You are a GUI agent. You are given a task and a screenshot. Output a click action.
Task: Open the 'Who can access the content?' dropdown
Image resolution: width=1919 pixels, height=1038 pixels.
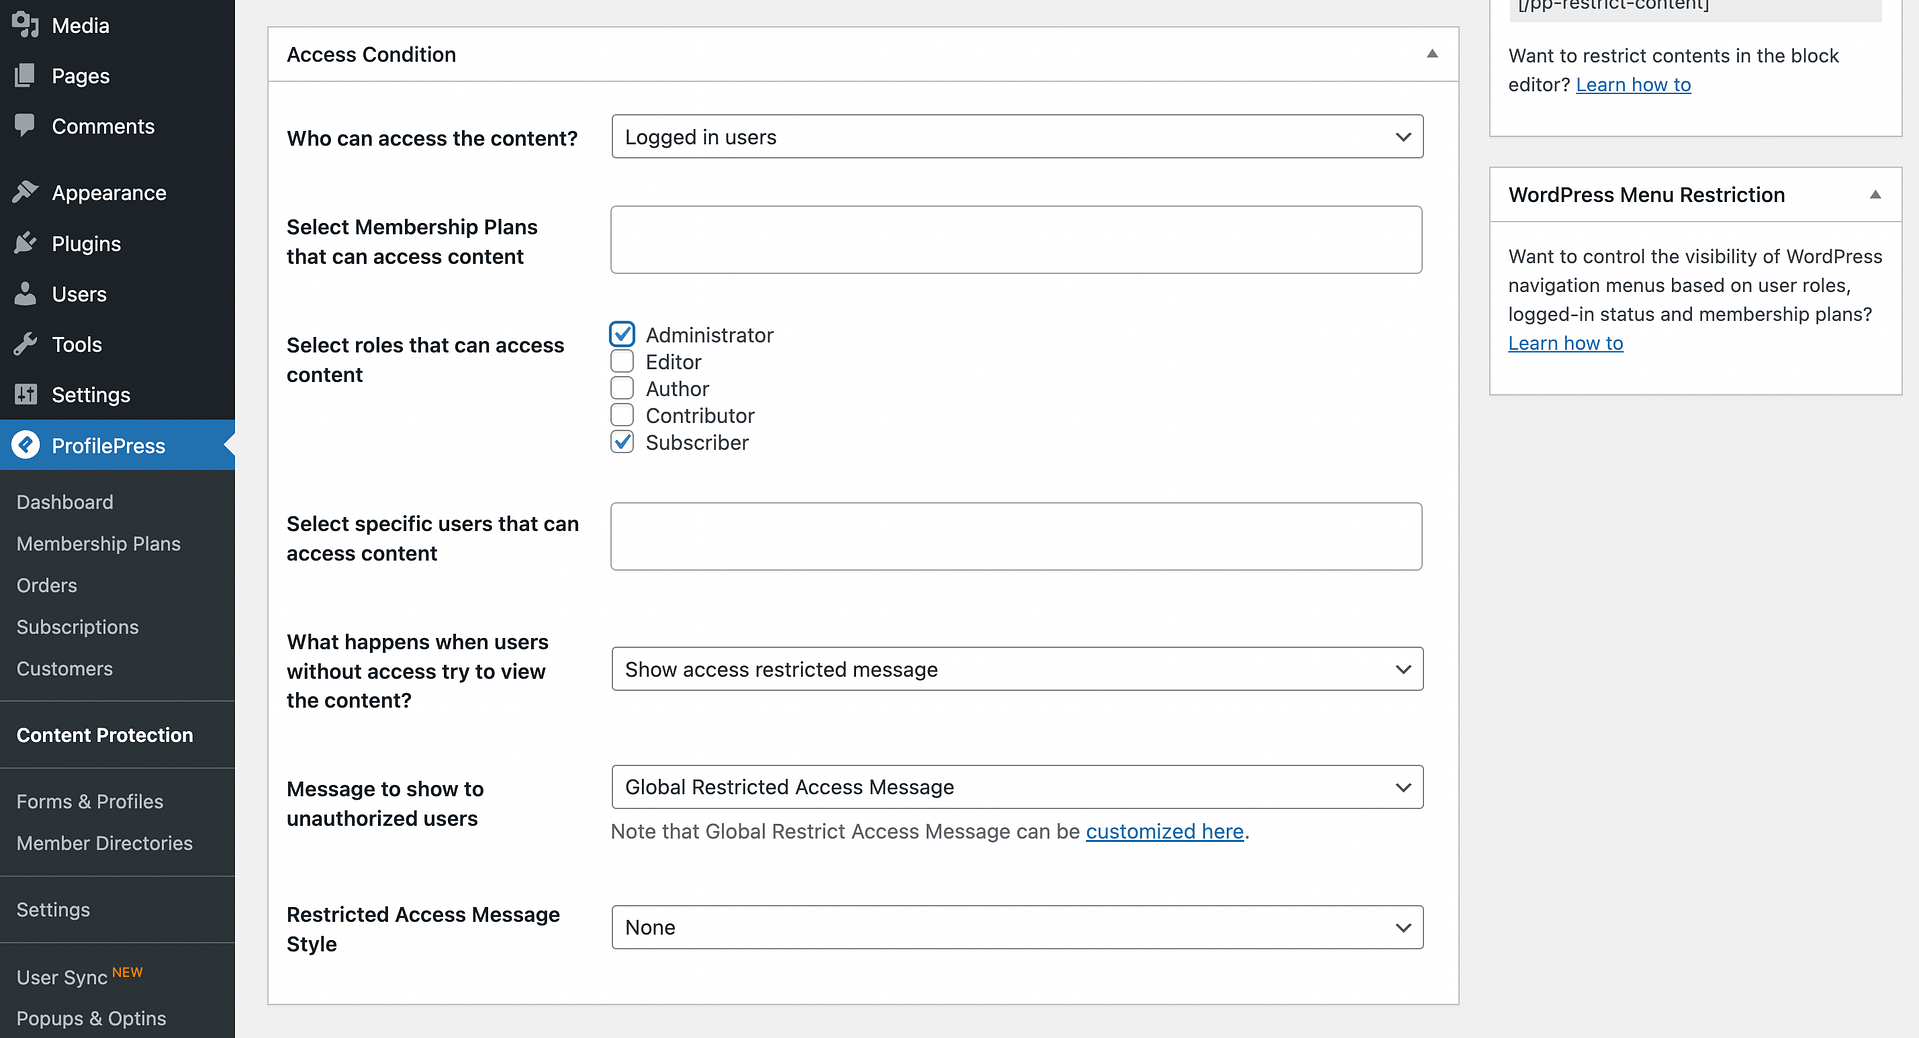pyautogui.click(x=1016, y=136)
